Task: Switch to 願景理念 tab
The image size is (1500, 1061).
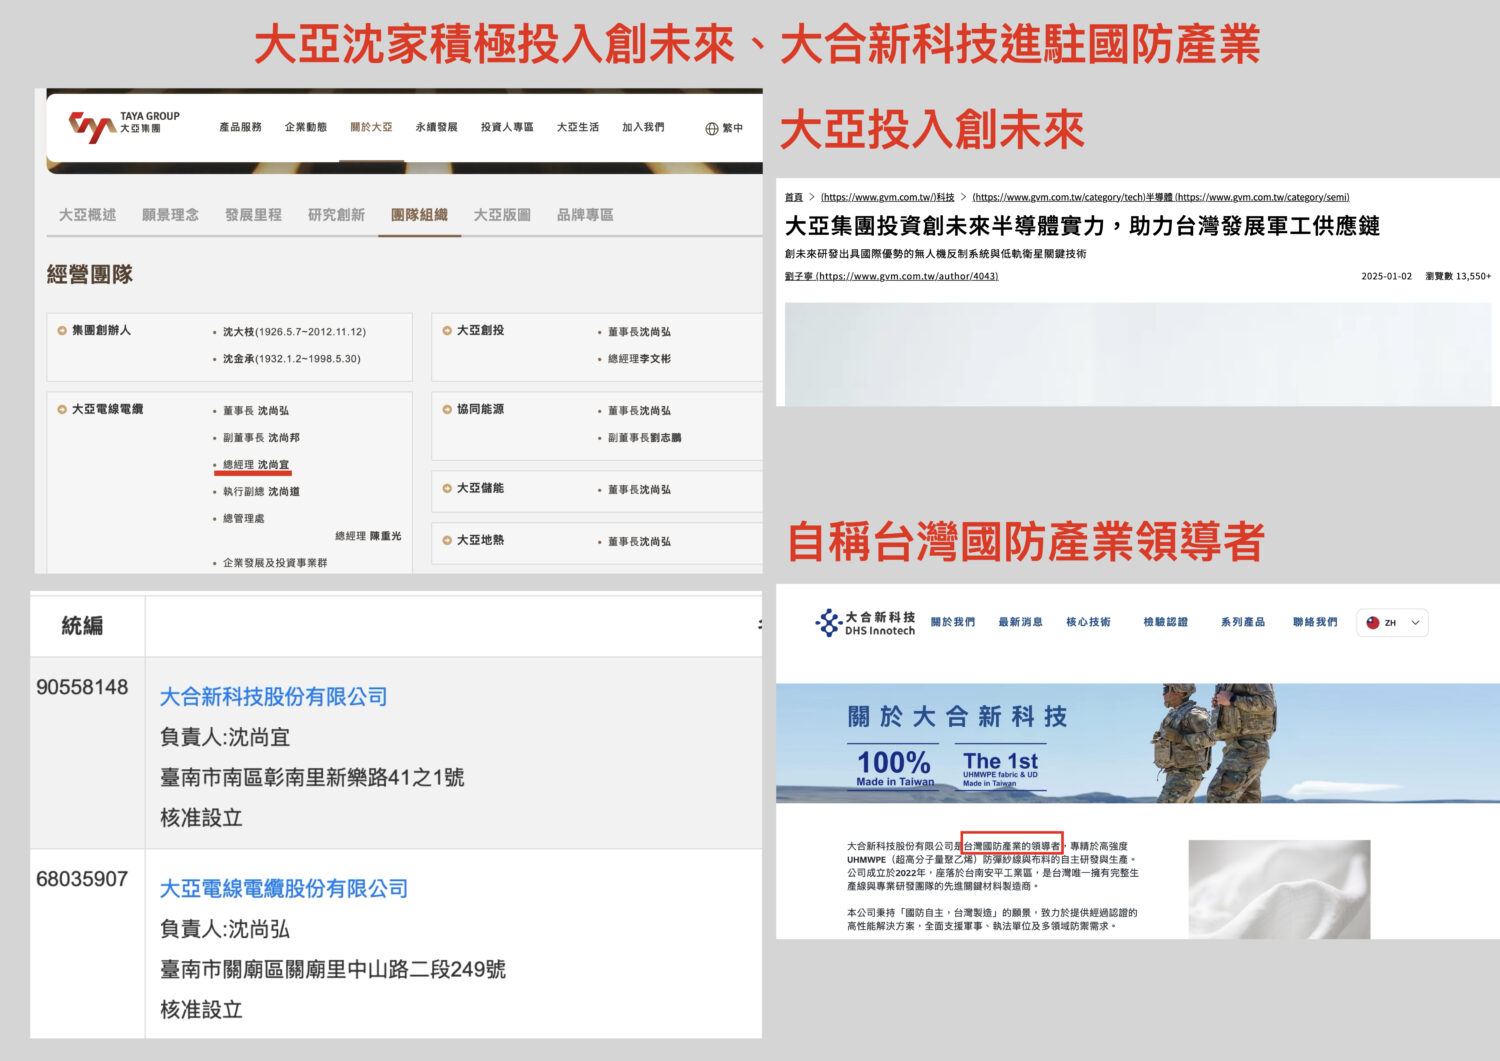Action: (x=170, y=215)
